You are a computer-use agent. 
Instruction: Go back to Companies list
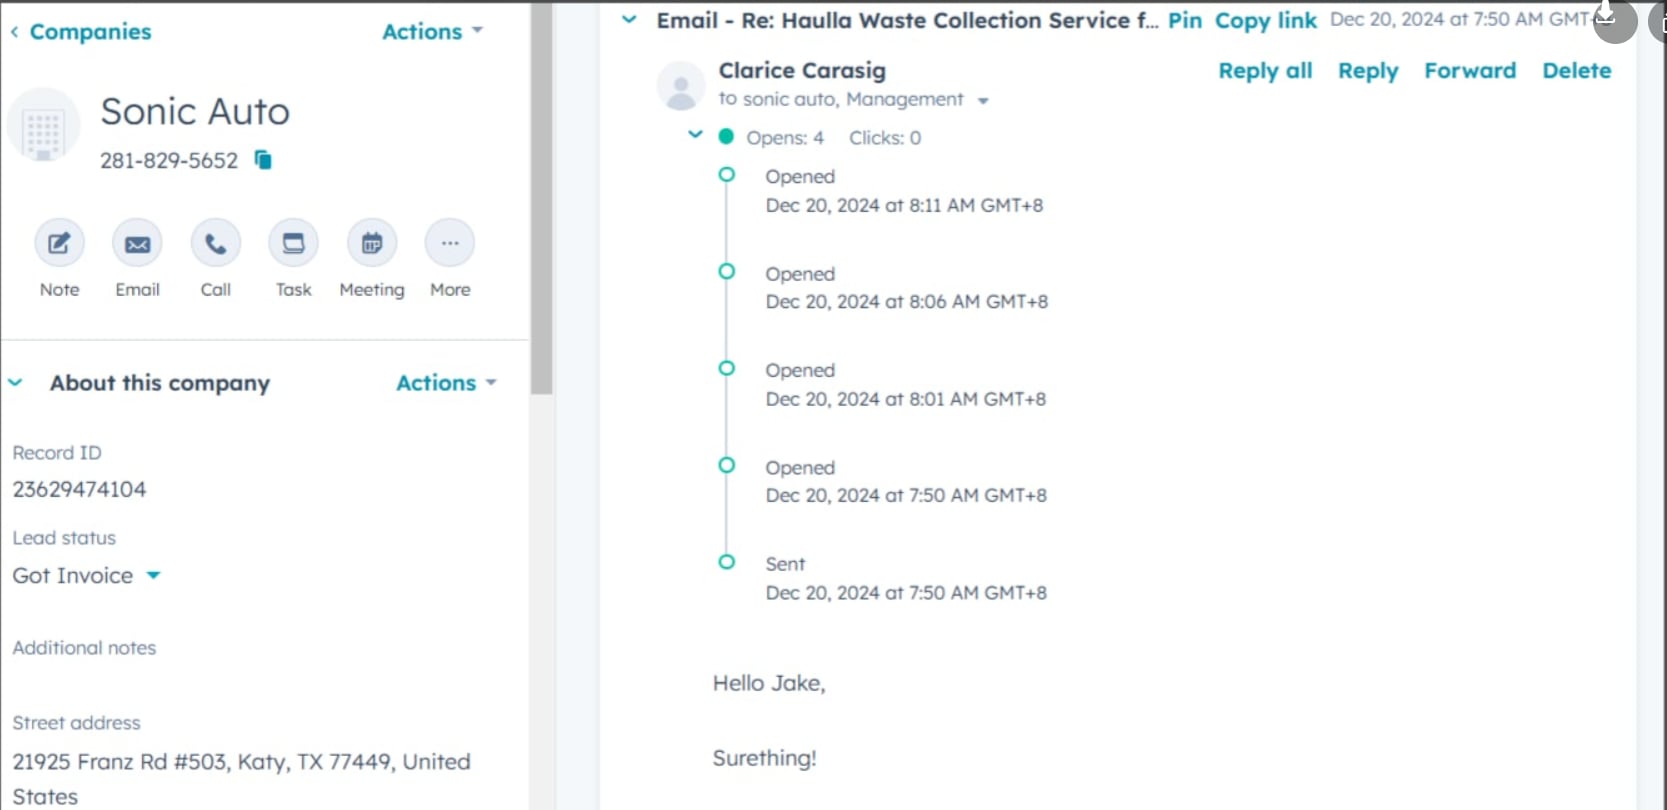(81, 32)
